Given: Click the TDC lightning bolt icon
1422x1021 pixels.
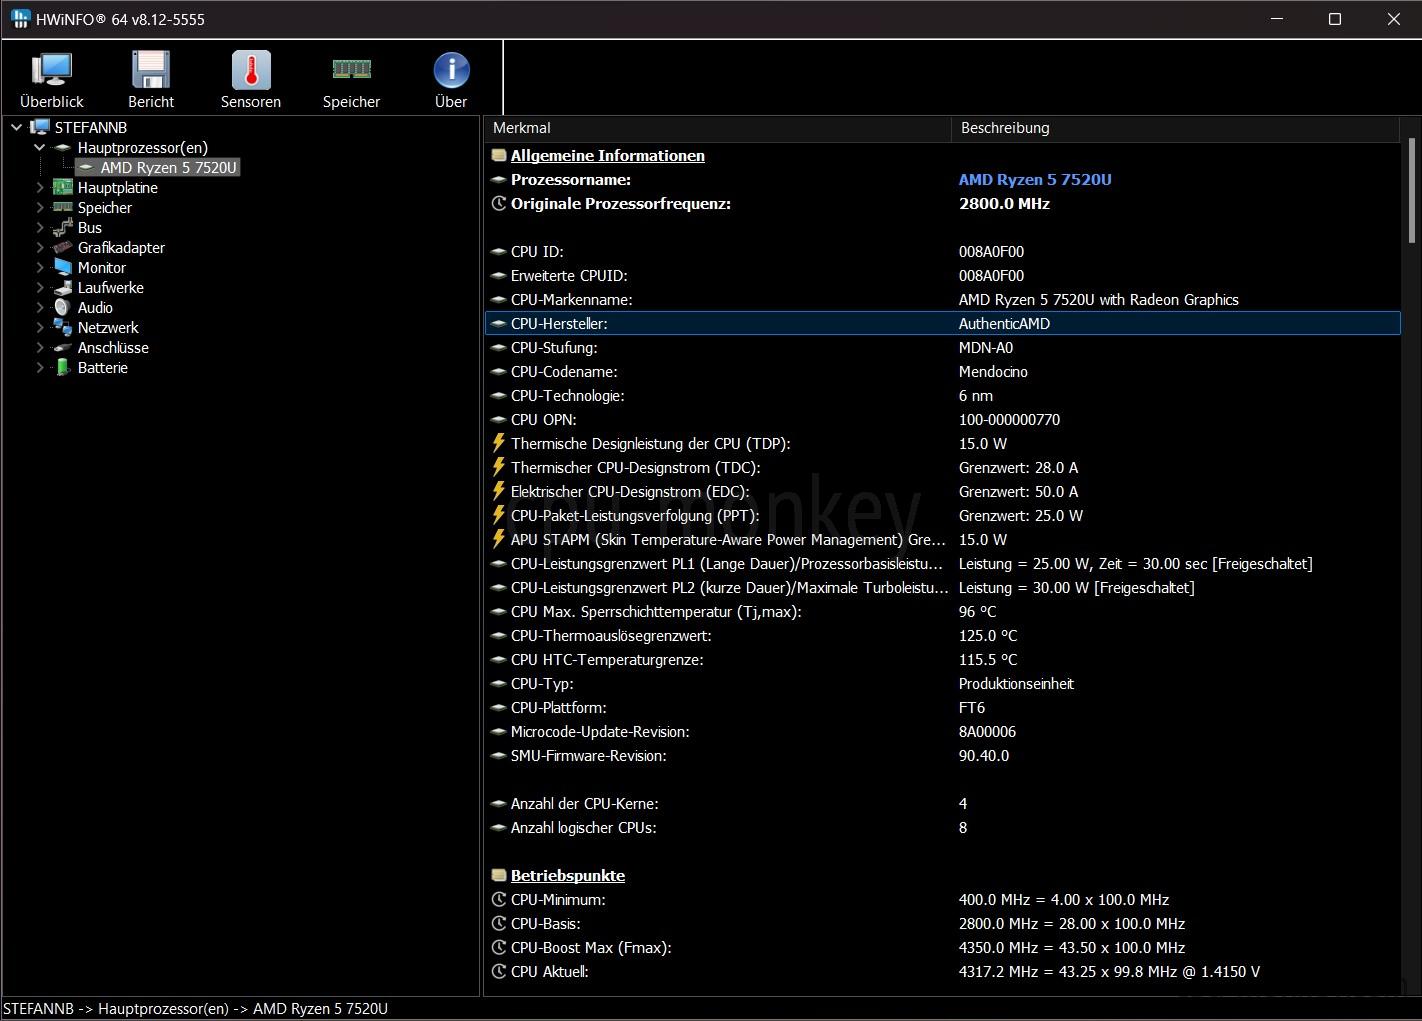Looking at the screenshot, I should pyautogui.click(x=499, y=467).
